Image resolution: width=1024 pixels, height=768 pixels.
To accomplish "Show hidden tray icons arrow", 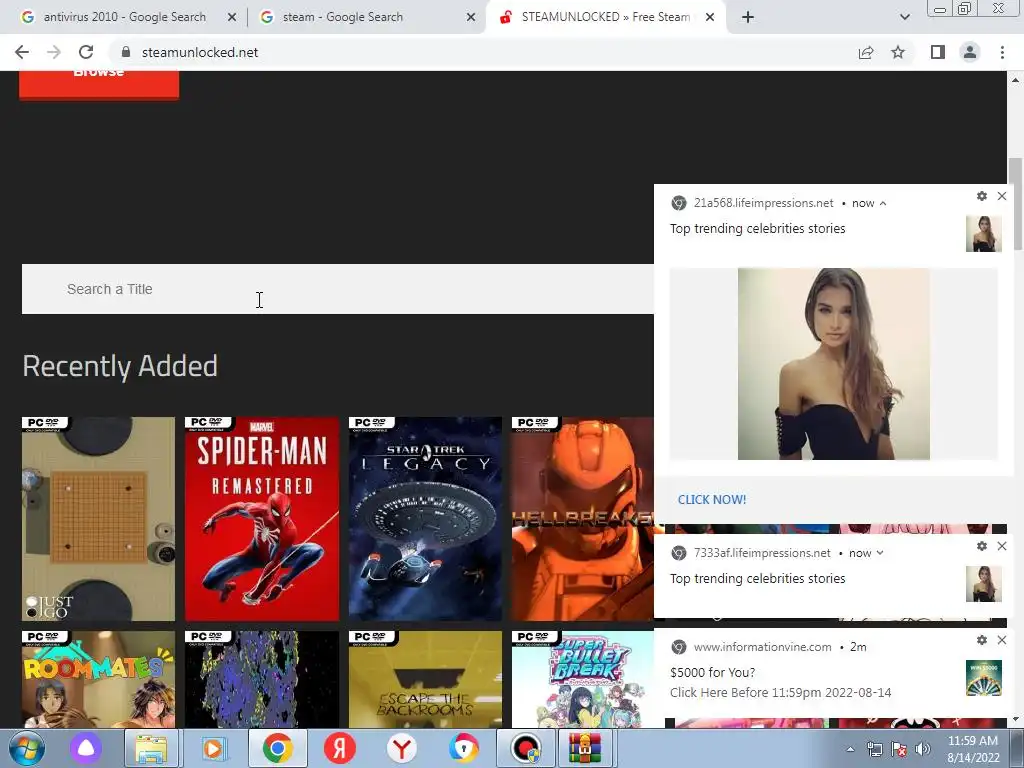I will (850, 749).
